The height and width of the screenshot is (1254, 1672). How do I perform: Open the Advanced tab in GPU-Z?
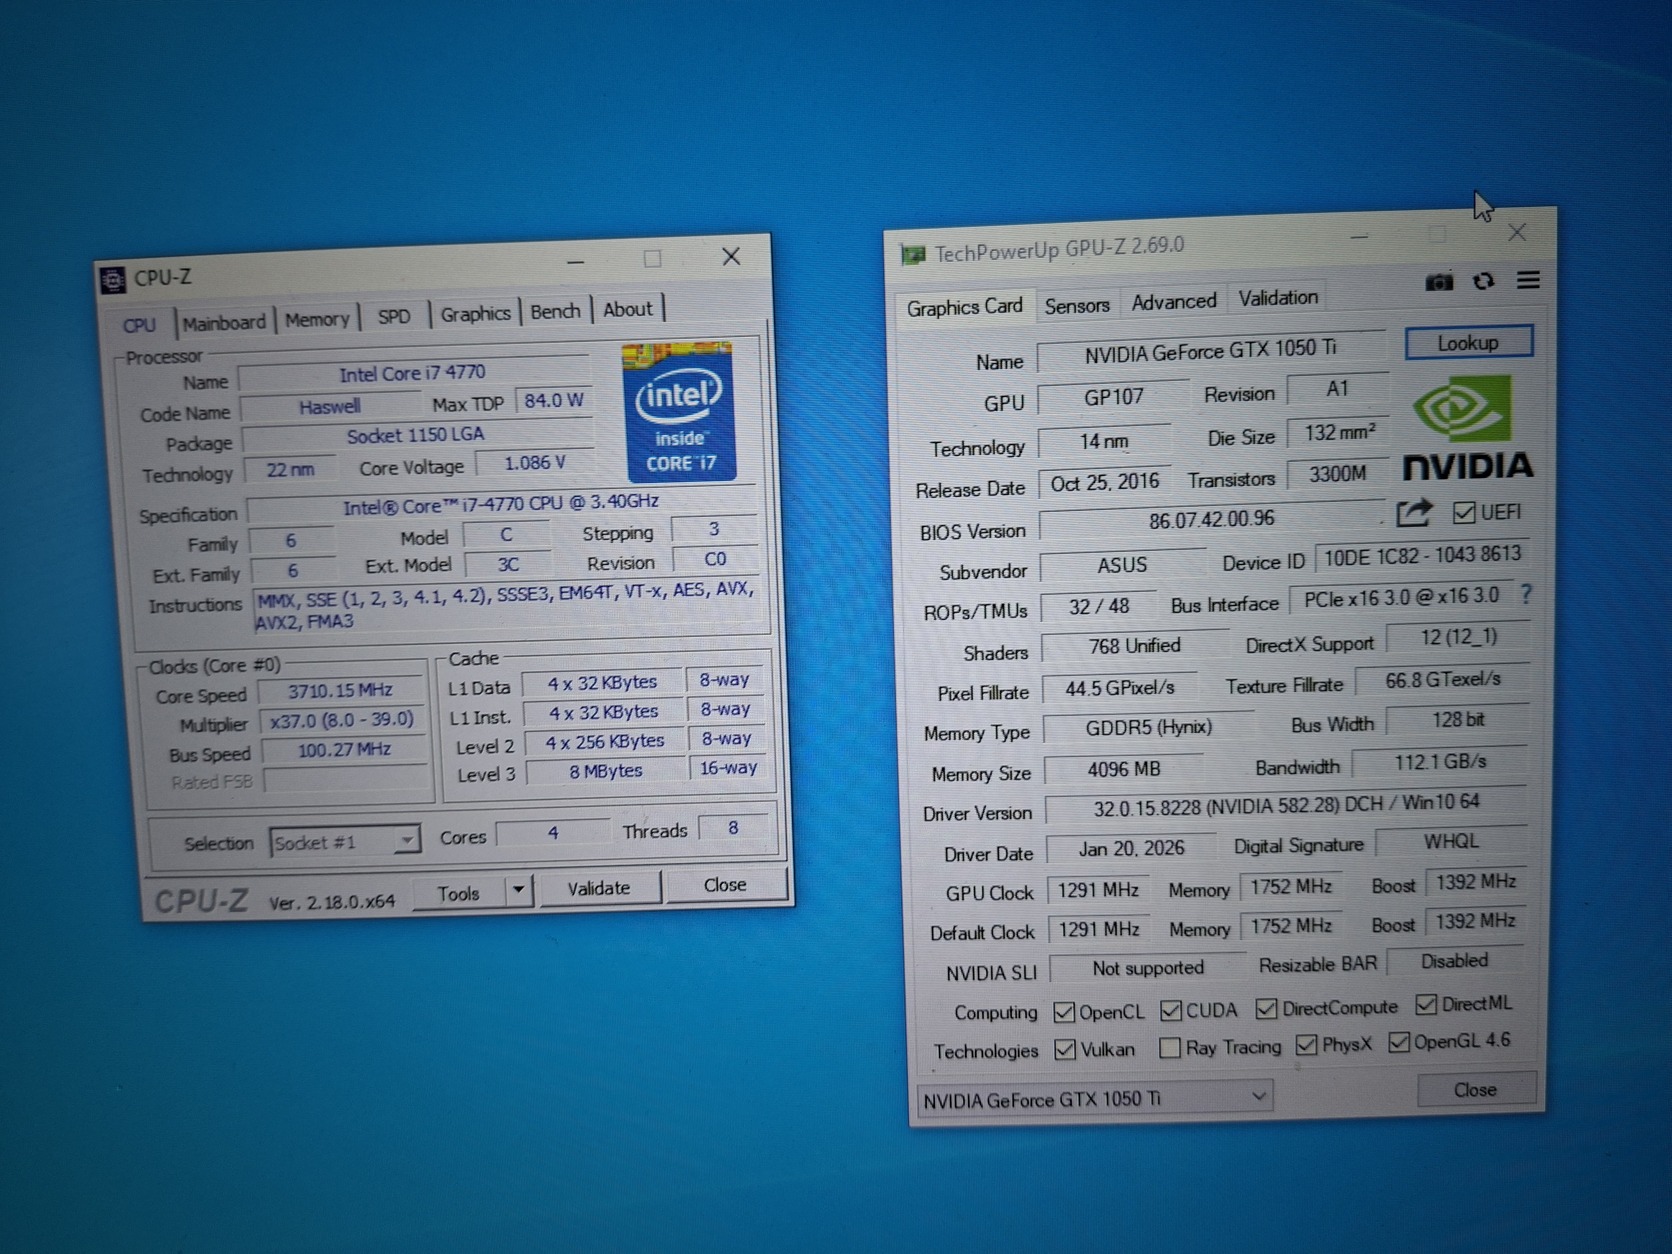point(1174,301)
